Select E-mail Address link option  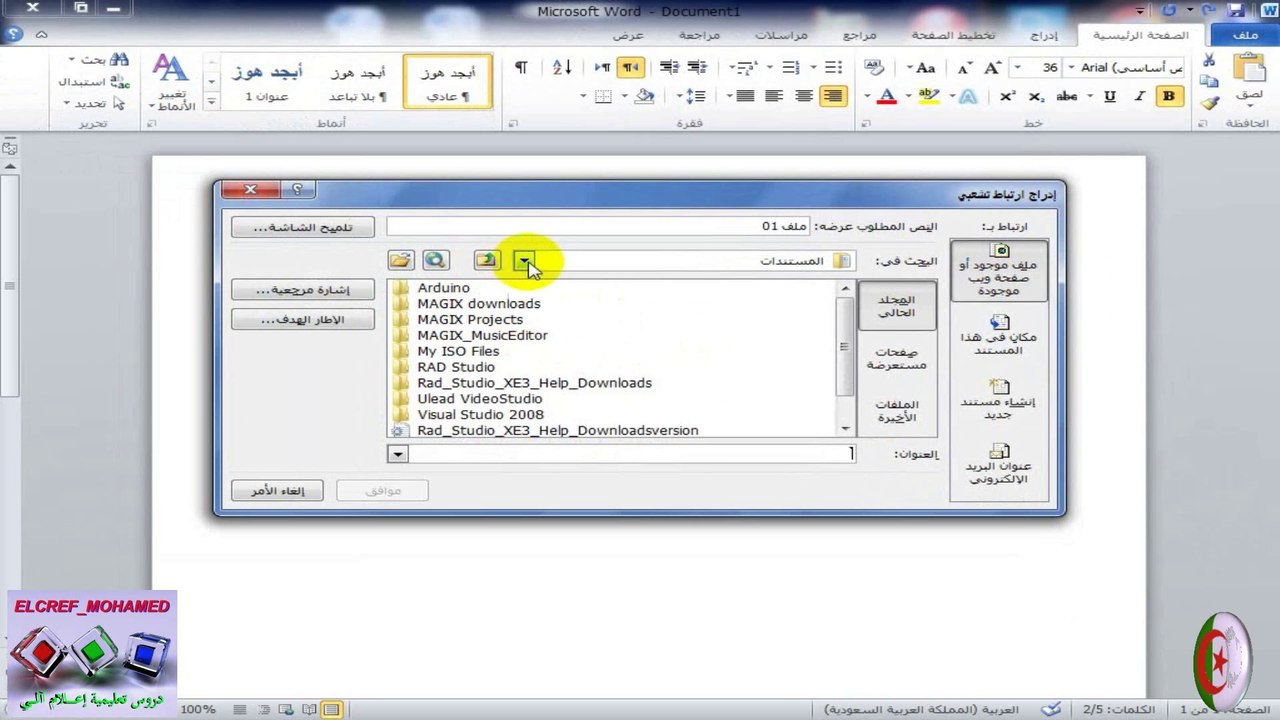click(x=999, y=465)
